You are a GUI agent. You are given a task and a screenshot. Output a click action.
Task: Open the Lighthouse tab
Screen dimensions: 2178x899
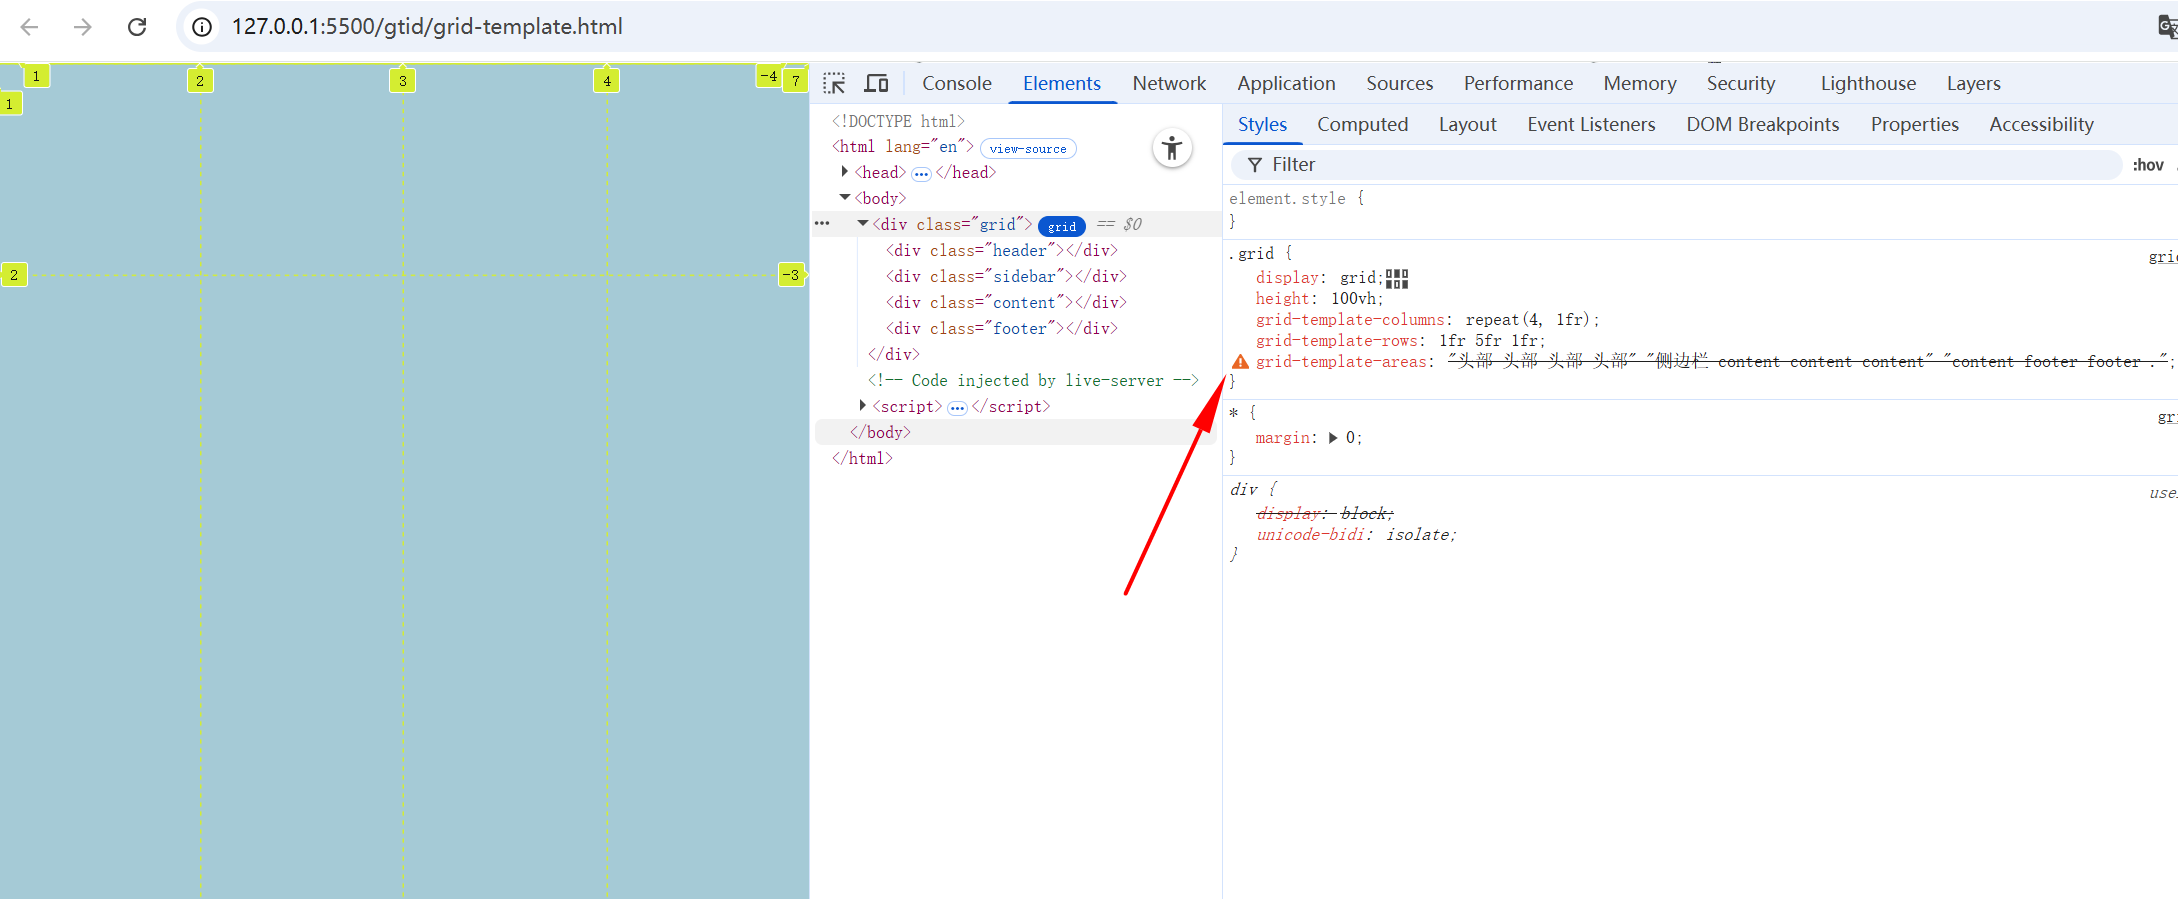point(1868,83)
